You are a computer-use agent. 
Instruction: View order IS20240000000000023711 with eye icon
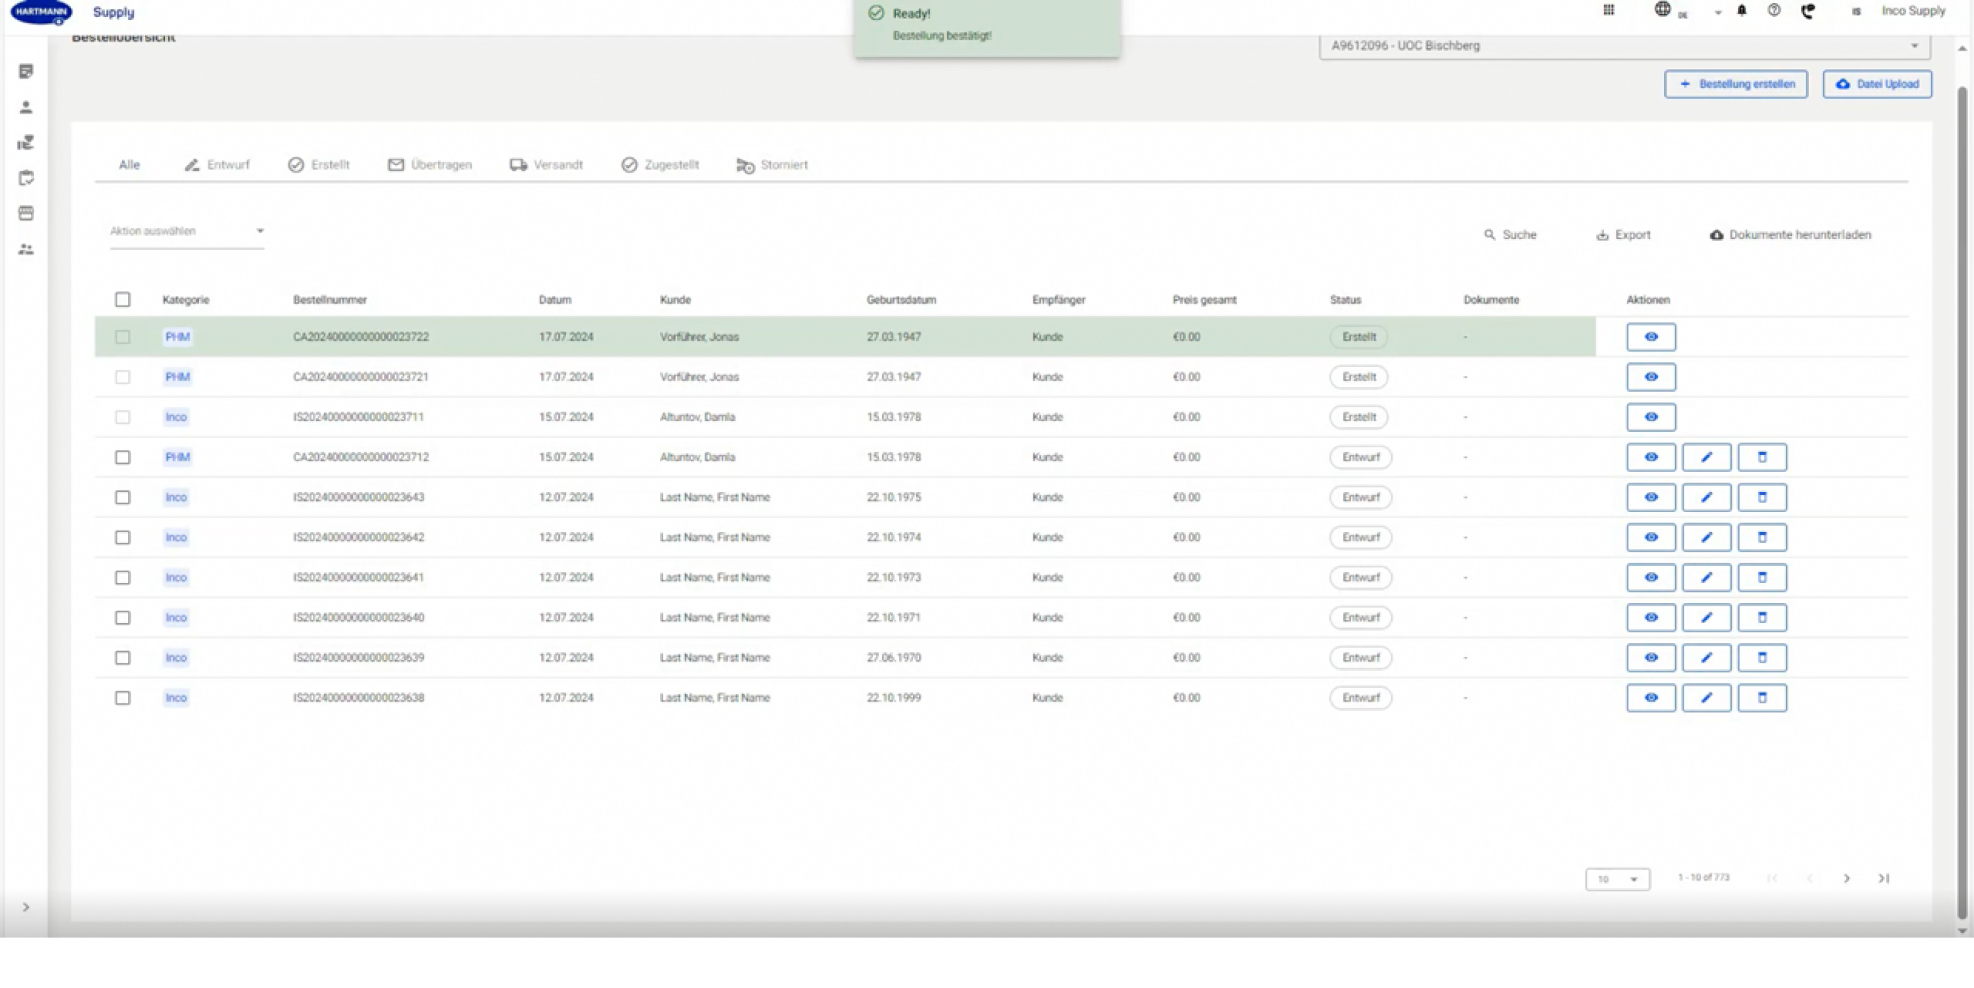tap(1651, 417)
